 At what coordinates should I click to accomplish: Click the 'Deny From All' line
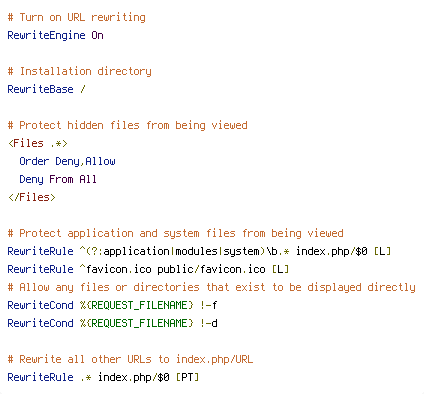[x=58, y=179]
